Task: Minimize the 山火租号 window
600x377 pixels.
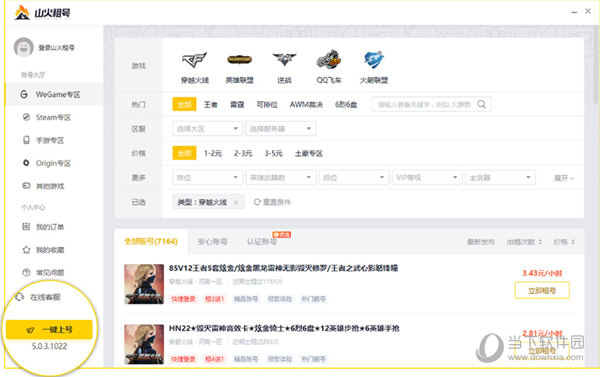Action: [574, 12]
